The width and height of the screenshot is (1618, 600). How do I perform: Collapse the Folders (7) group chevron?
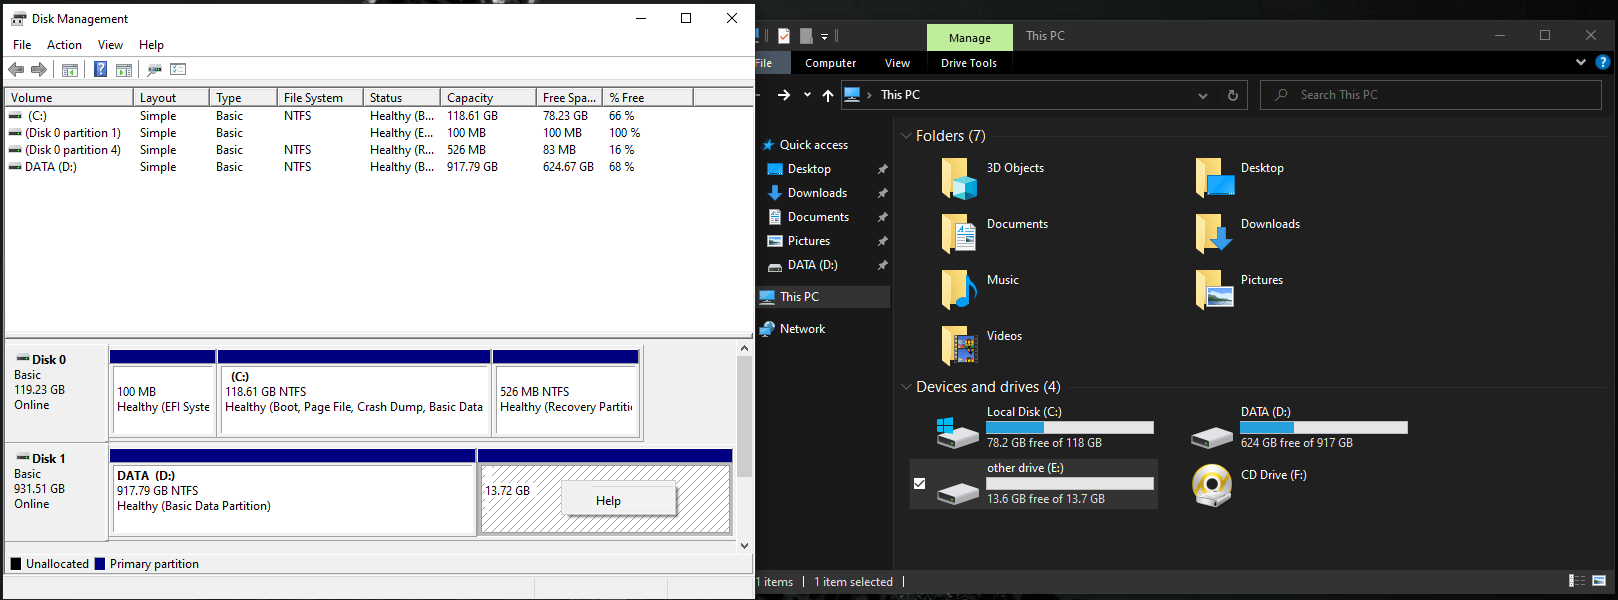click(906, 136)
